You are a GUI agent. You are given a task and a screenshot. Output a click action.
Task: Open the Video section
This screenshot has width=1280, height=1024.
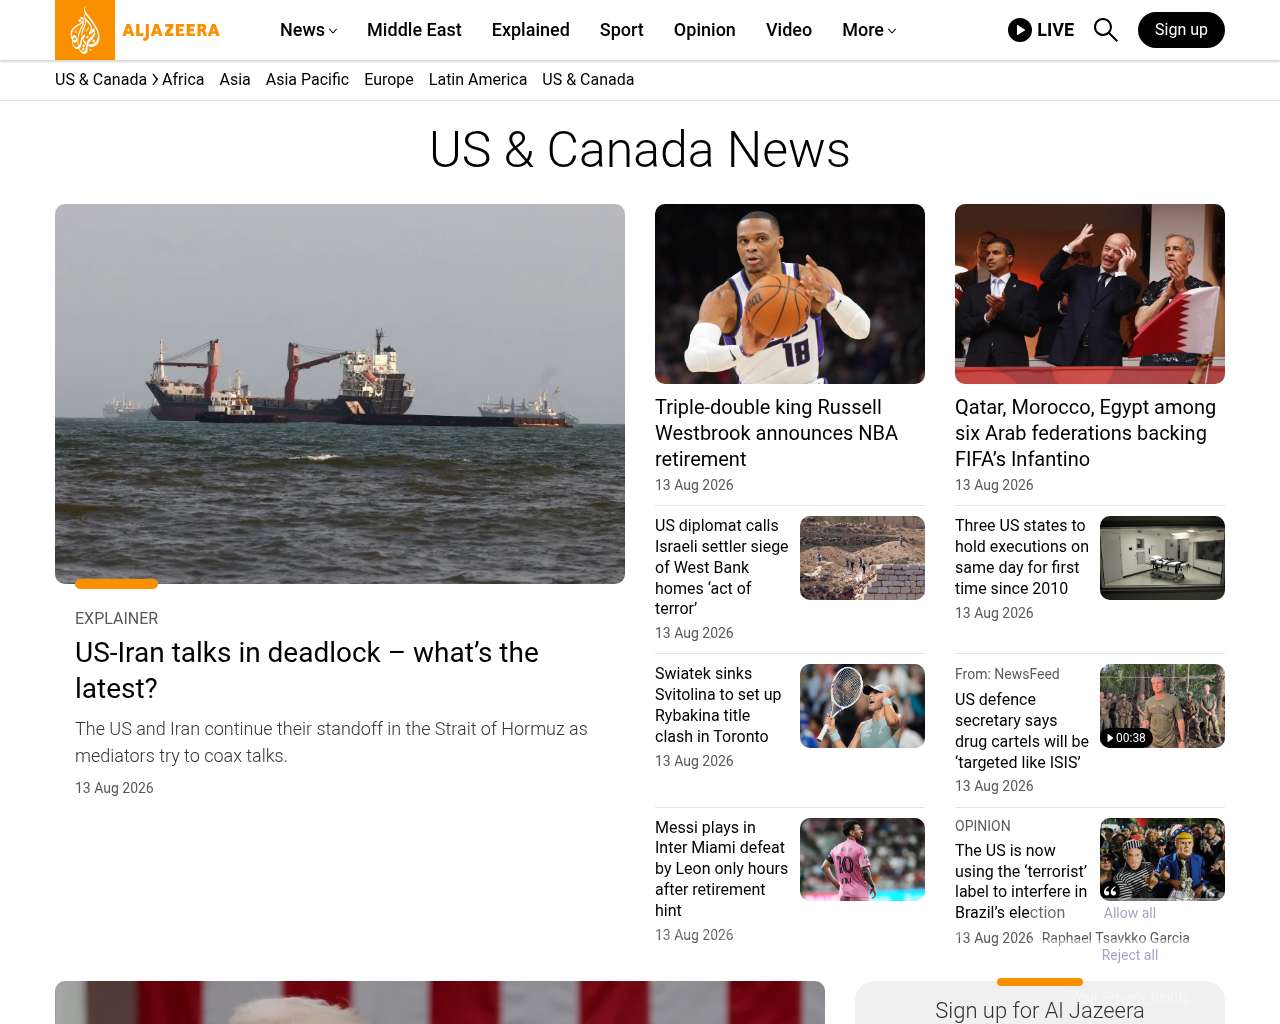point(789,30)
